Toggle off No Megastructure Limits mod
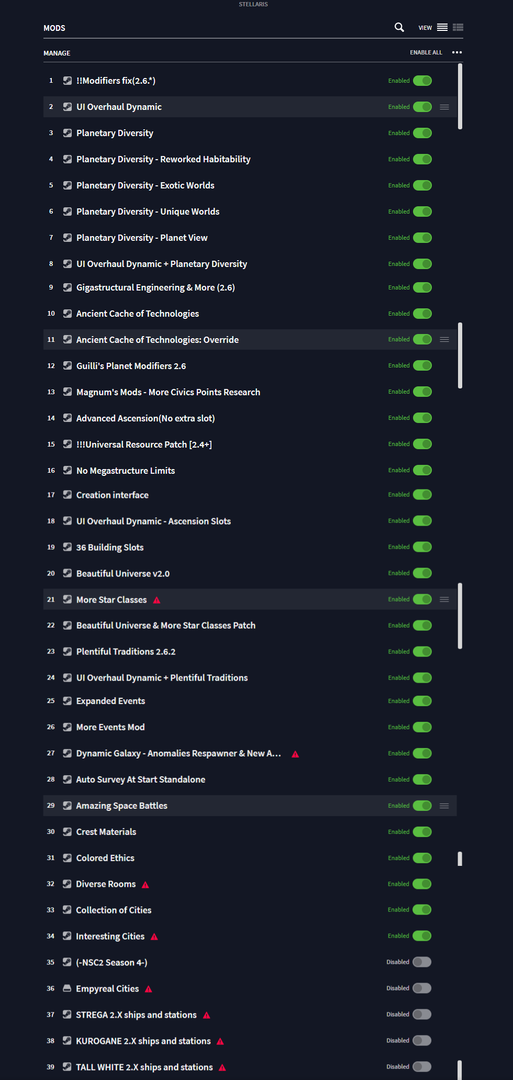 pos(422,470)
